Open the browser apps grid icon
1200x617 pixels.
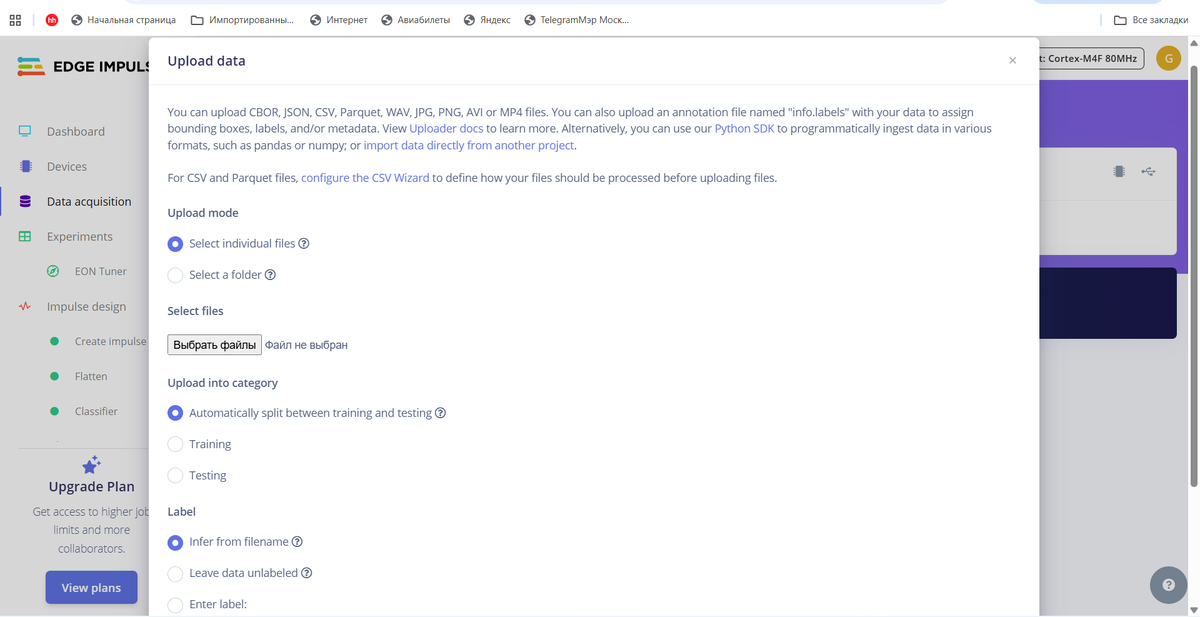point(16,19)
